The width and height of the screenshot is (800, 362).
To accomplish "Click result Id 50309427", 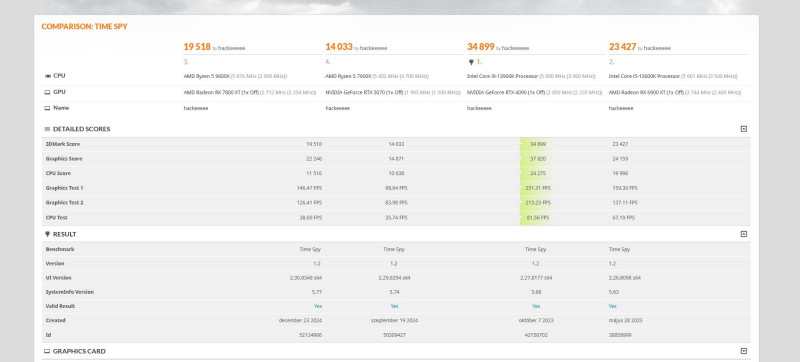I will (394, 335).
